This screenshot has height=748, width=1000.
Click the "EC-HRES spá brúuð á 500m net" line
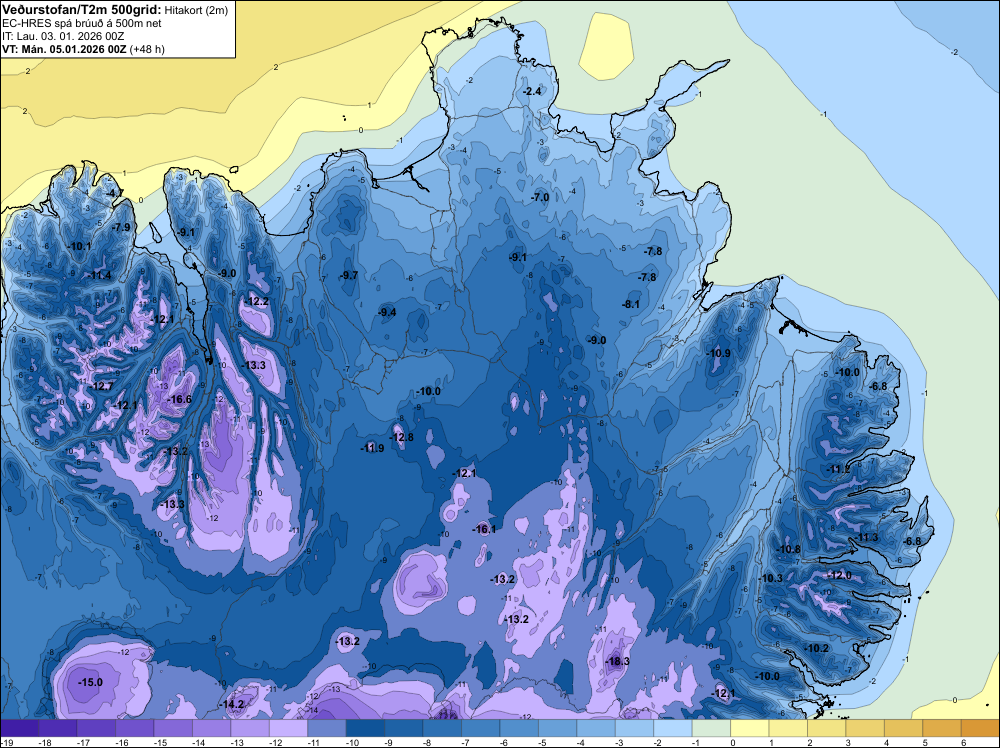(x=82, y=23)
